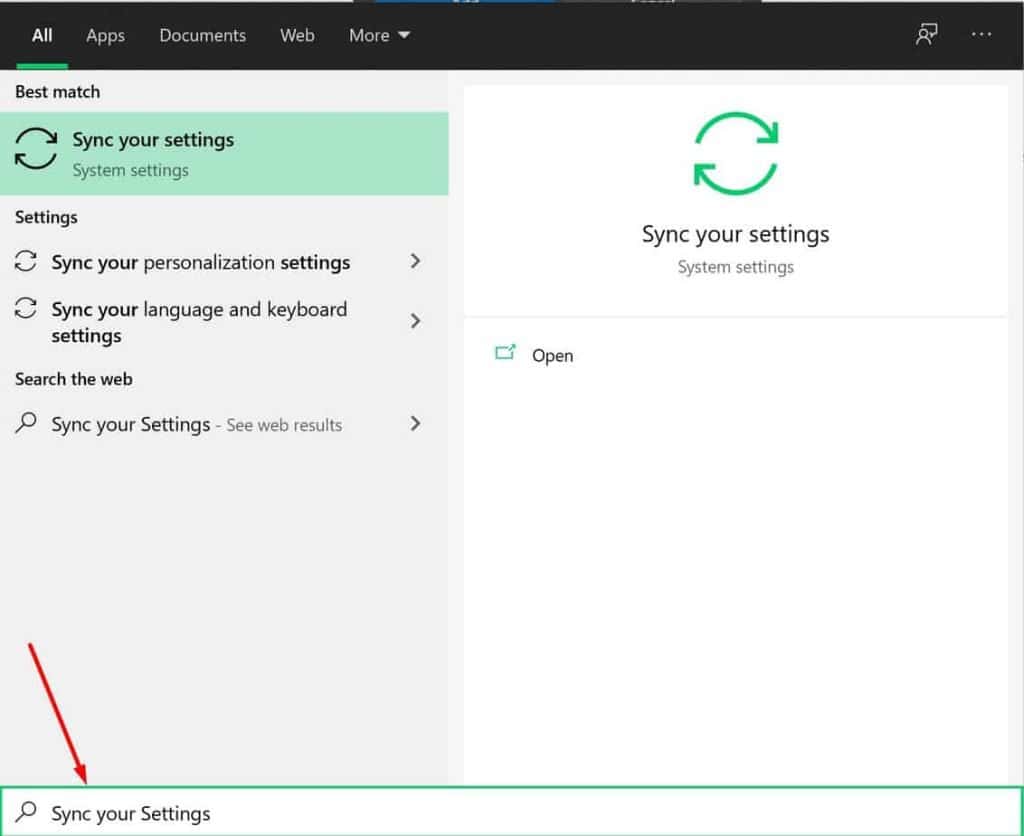
Task: Click sync icon beside Best match result
Action: [36, 149]
